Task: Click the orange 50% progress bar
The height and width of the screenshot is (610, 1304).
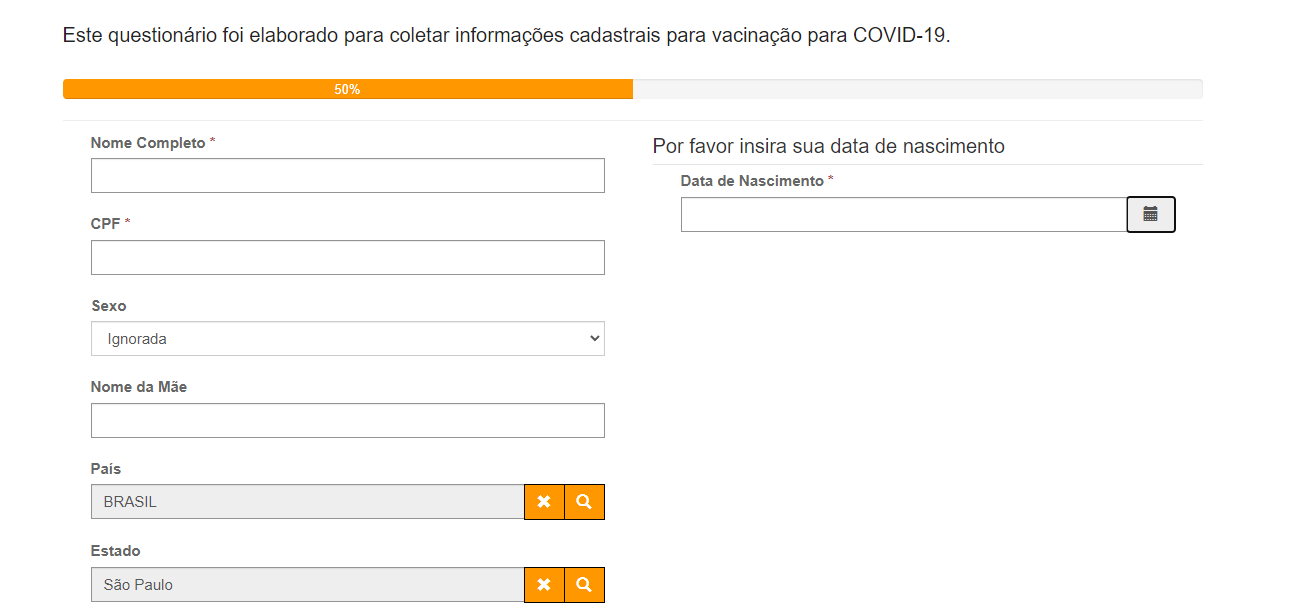Action: (347, 89)
